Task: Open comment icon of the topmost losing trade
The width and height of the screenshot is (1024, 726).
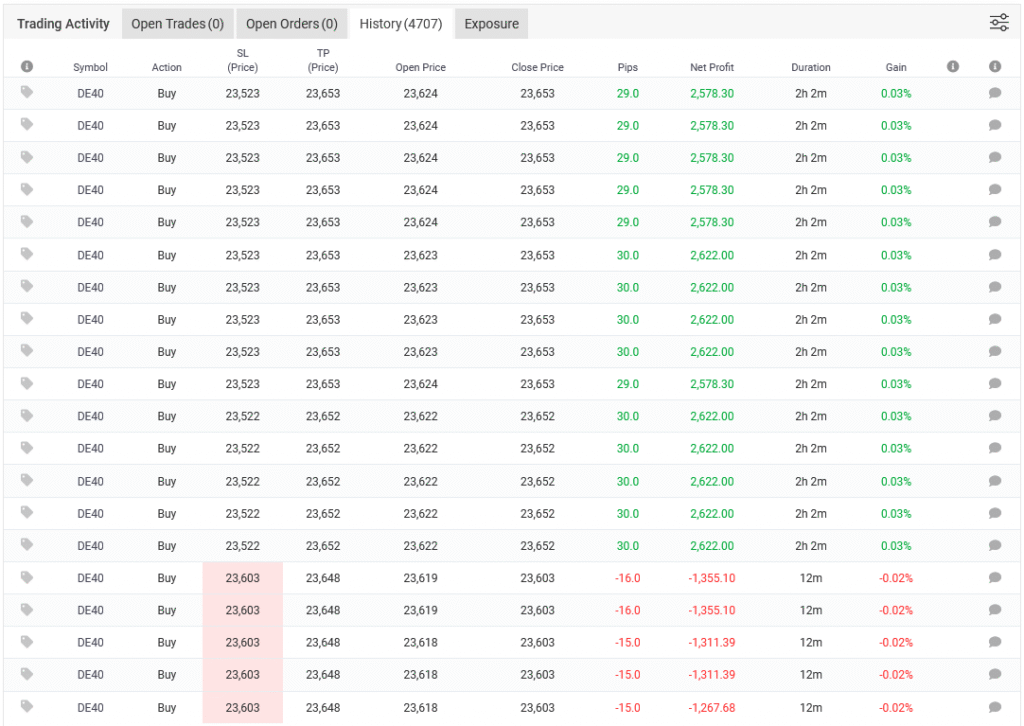Action: click(x=995, y=578)
